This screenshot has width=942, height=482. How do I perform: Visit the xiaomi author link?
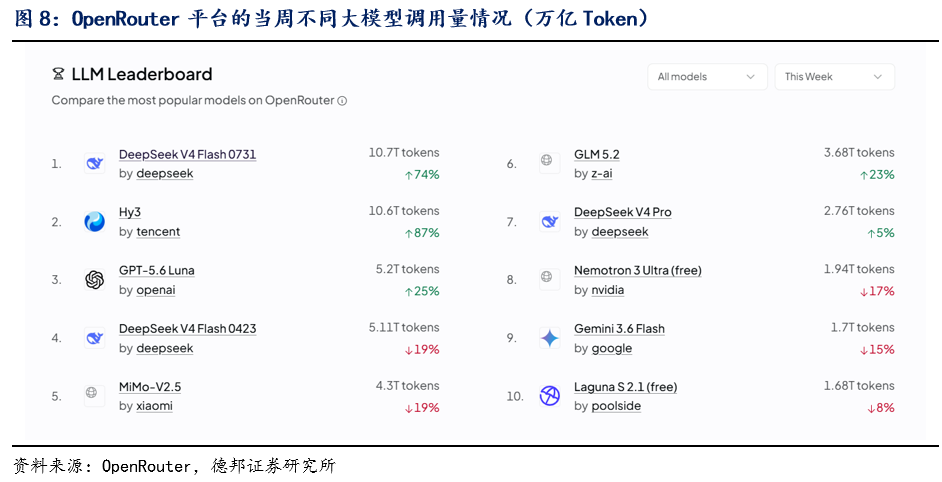[154, 406]
